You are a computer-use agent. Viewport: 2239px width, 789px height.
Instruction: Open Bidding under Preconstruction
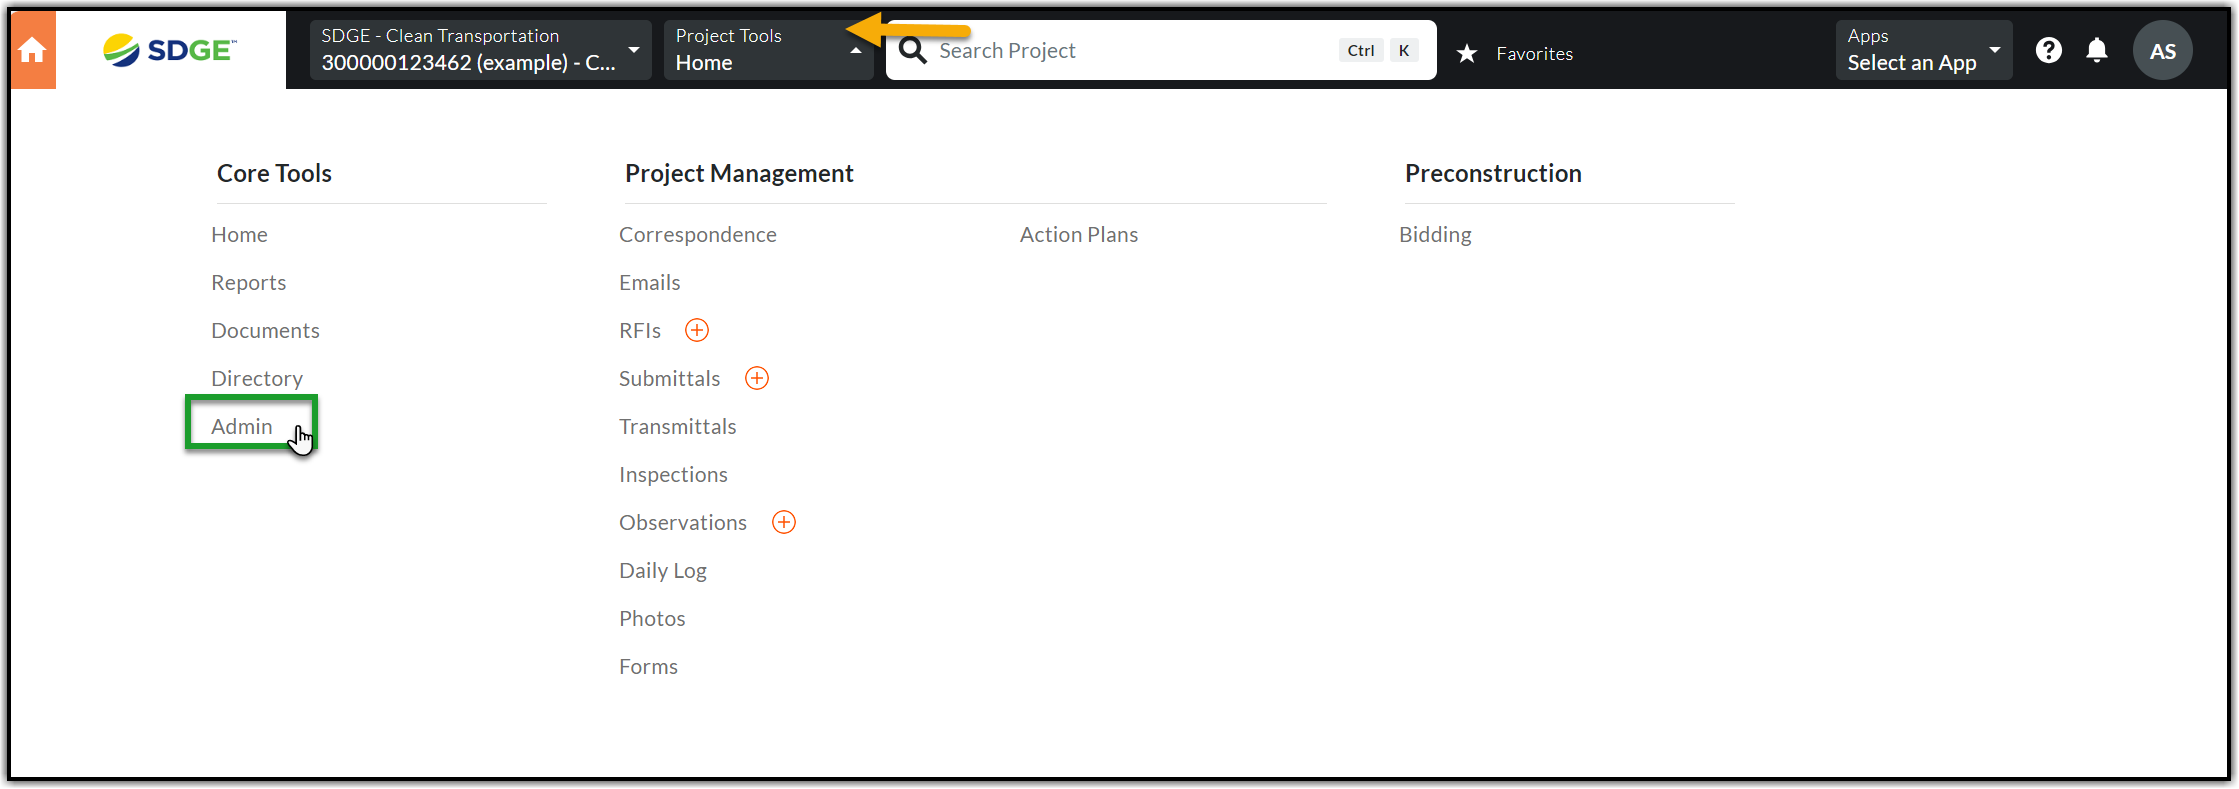pyautogui.click(x=1434, y=235)
